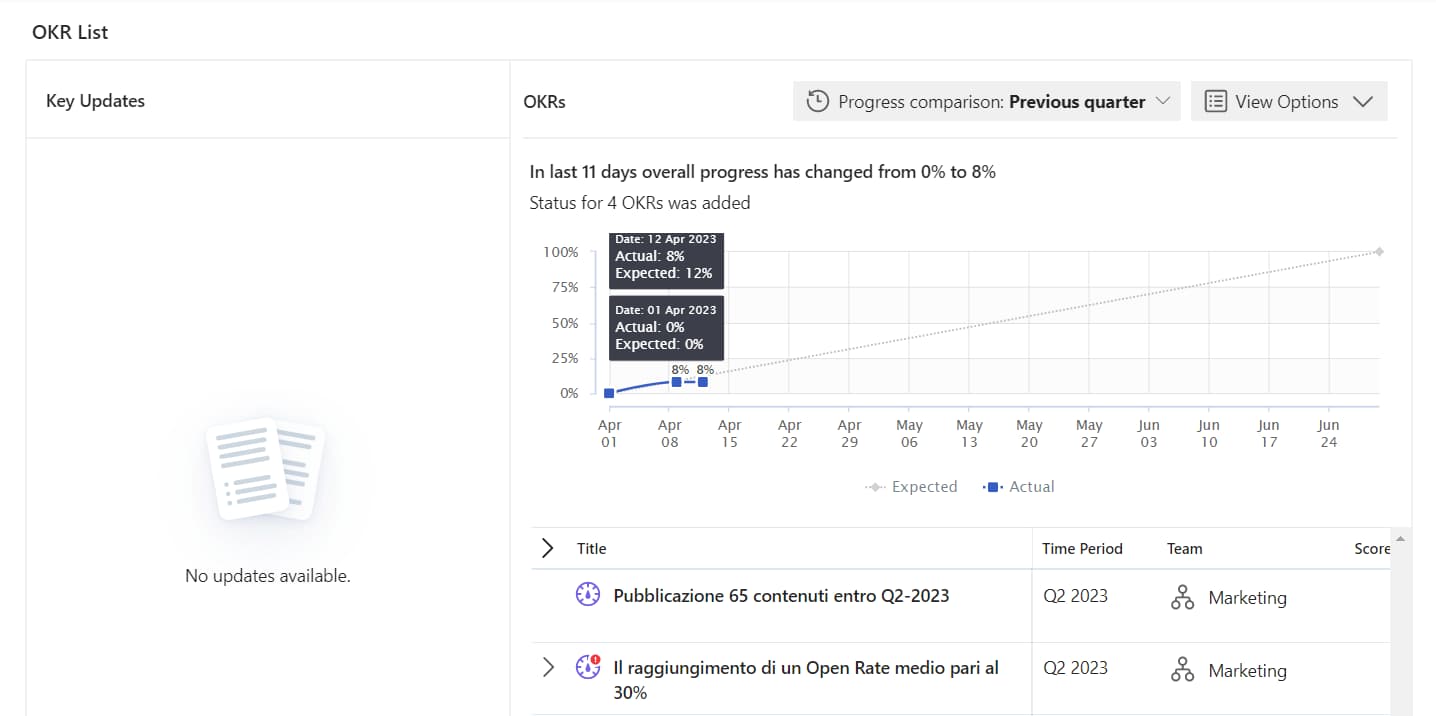This screenshot has width=1436, height=716.
Task: Click the Marketing team icon in Open Rate row
Action: click(1182, 671)
